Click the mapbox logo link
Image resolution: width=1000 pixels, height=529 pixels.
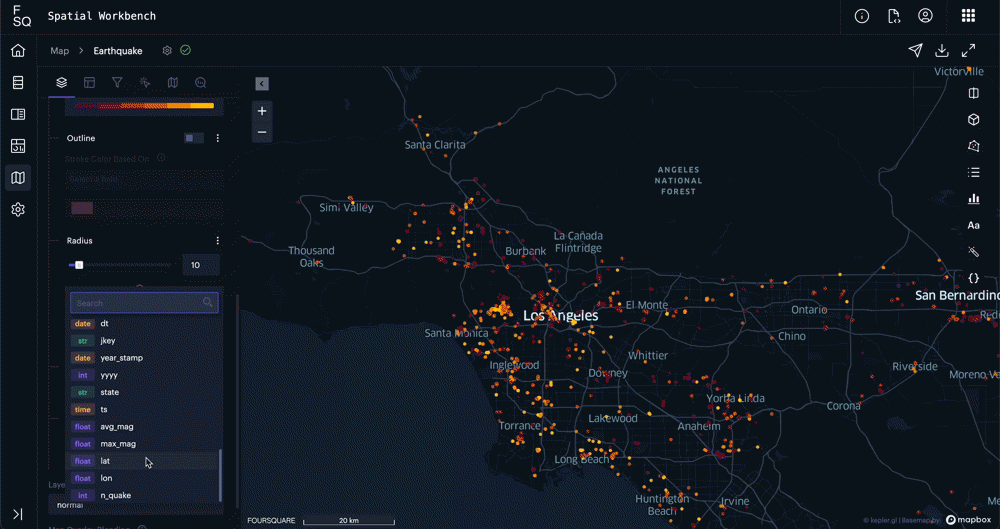coord(969,520)
